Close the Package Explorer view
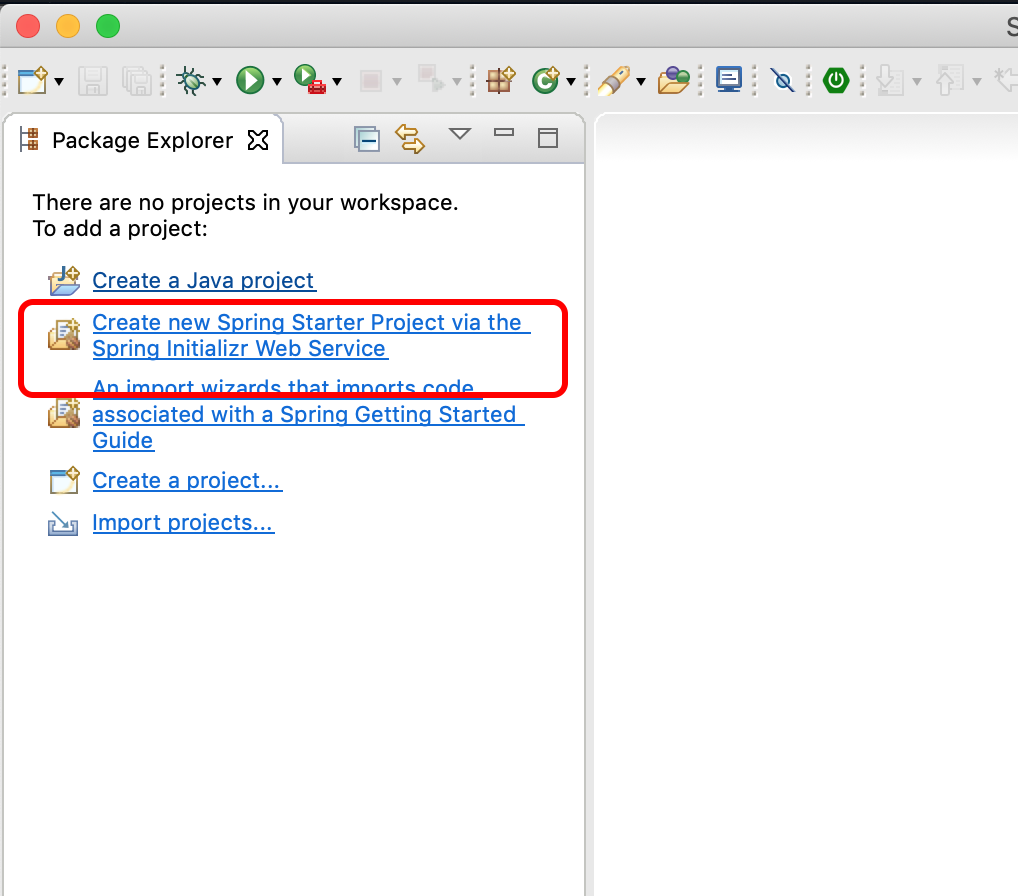Screen dimensions: 1018x896 (x=258, y=140)
